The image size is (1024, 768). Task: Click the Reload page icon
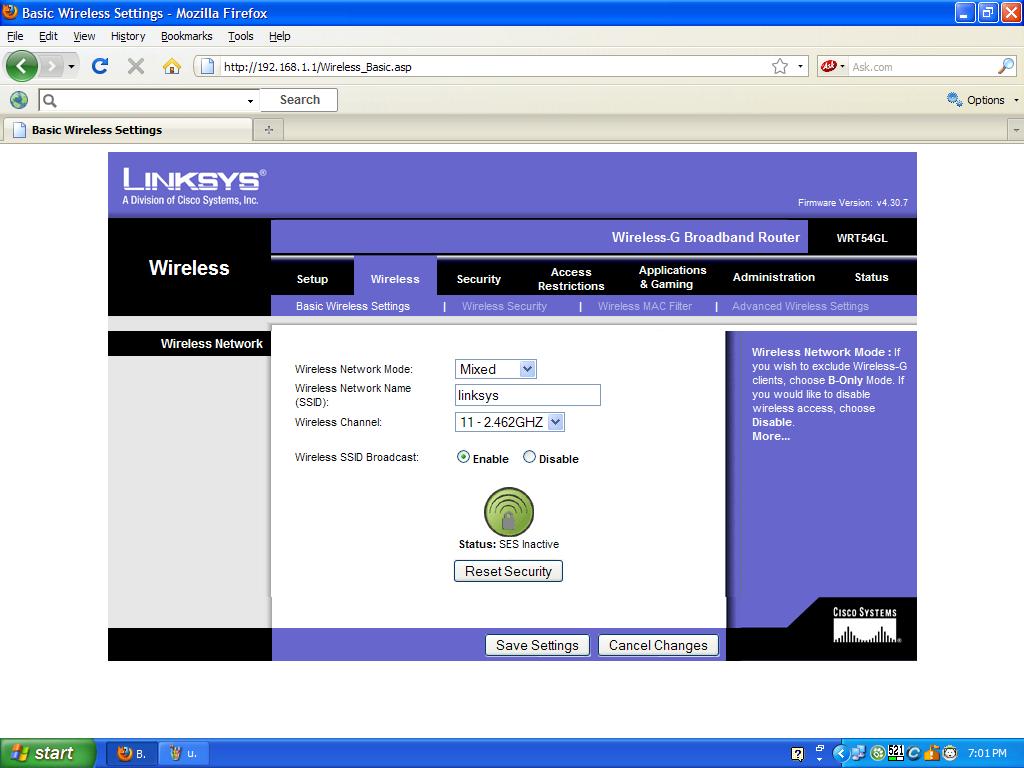pos(99,66)
